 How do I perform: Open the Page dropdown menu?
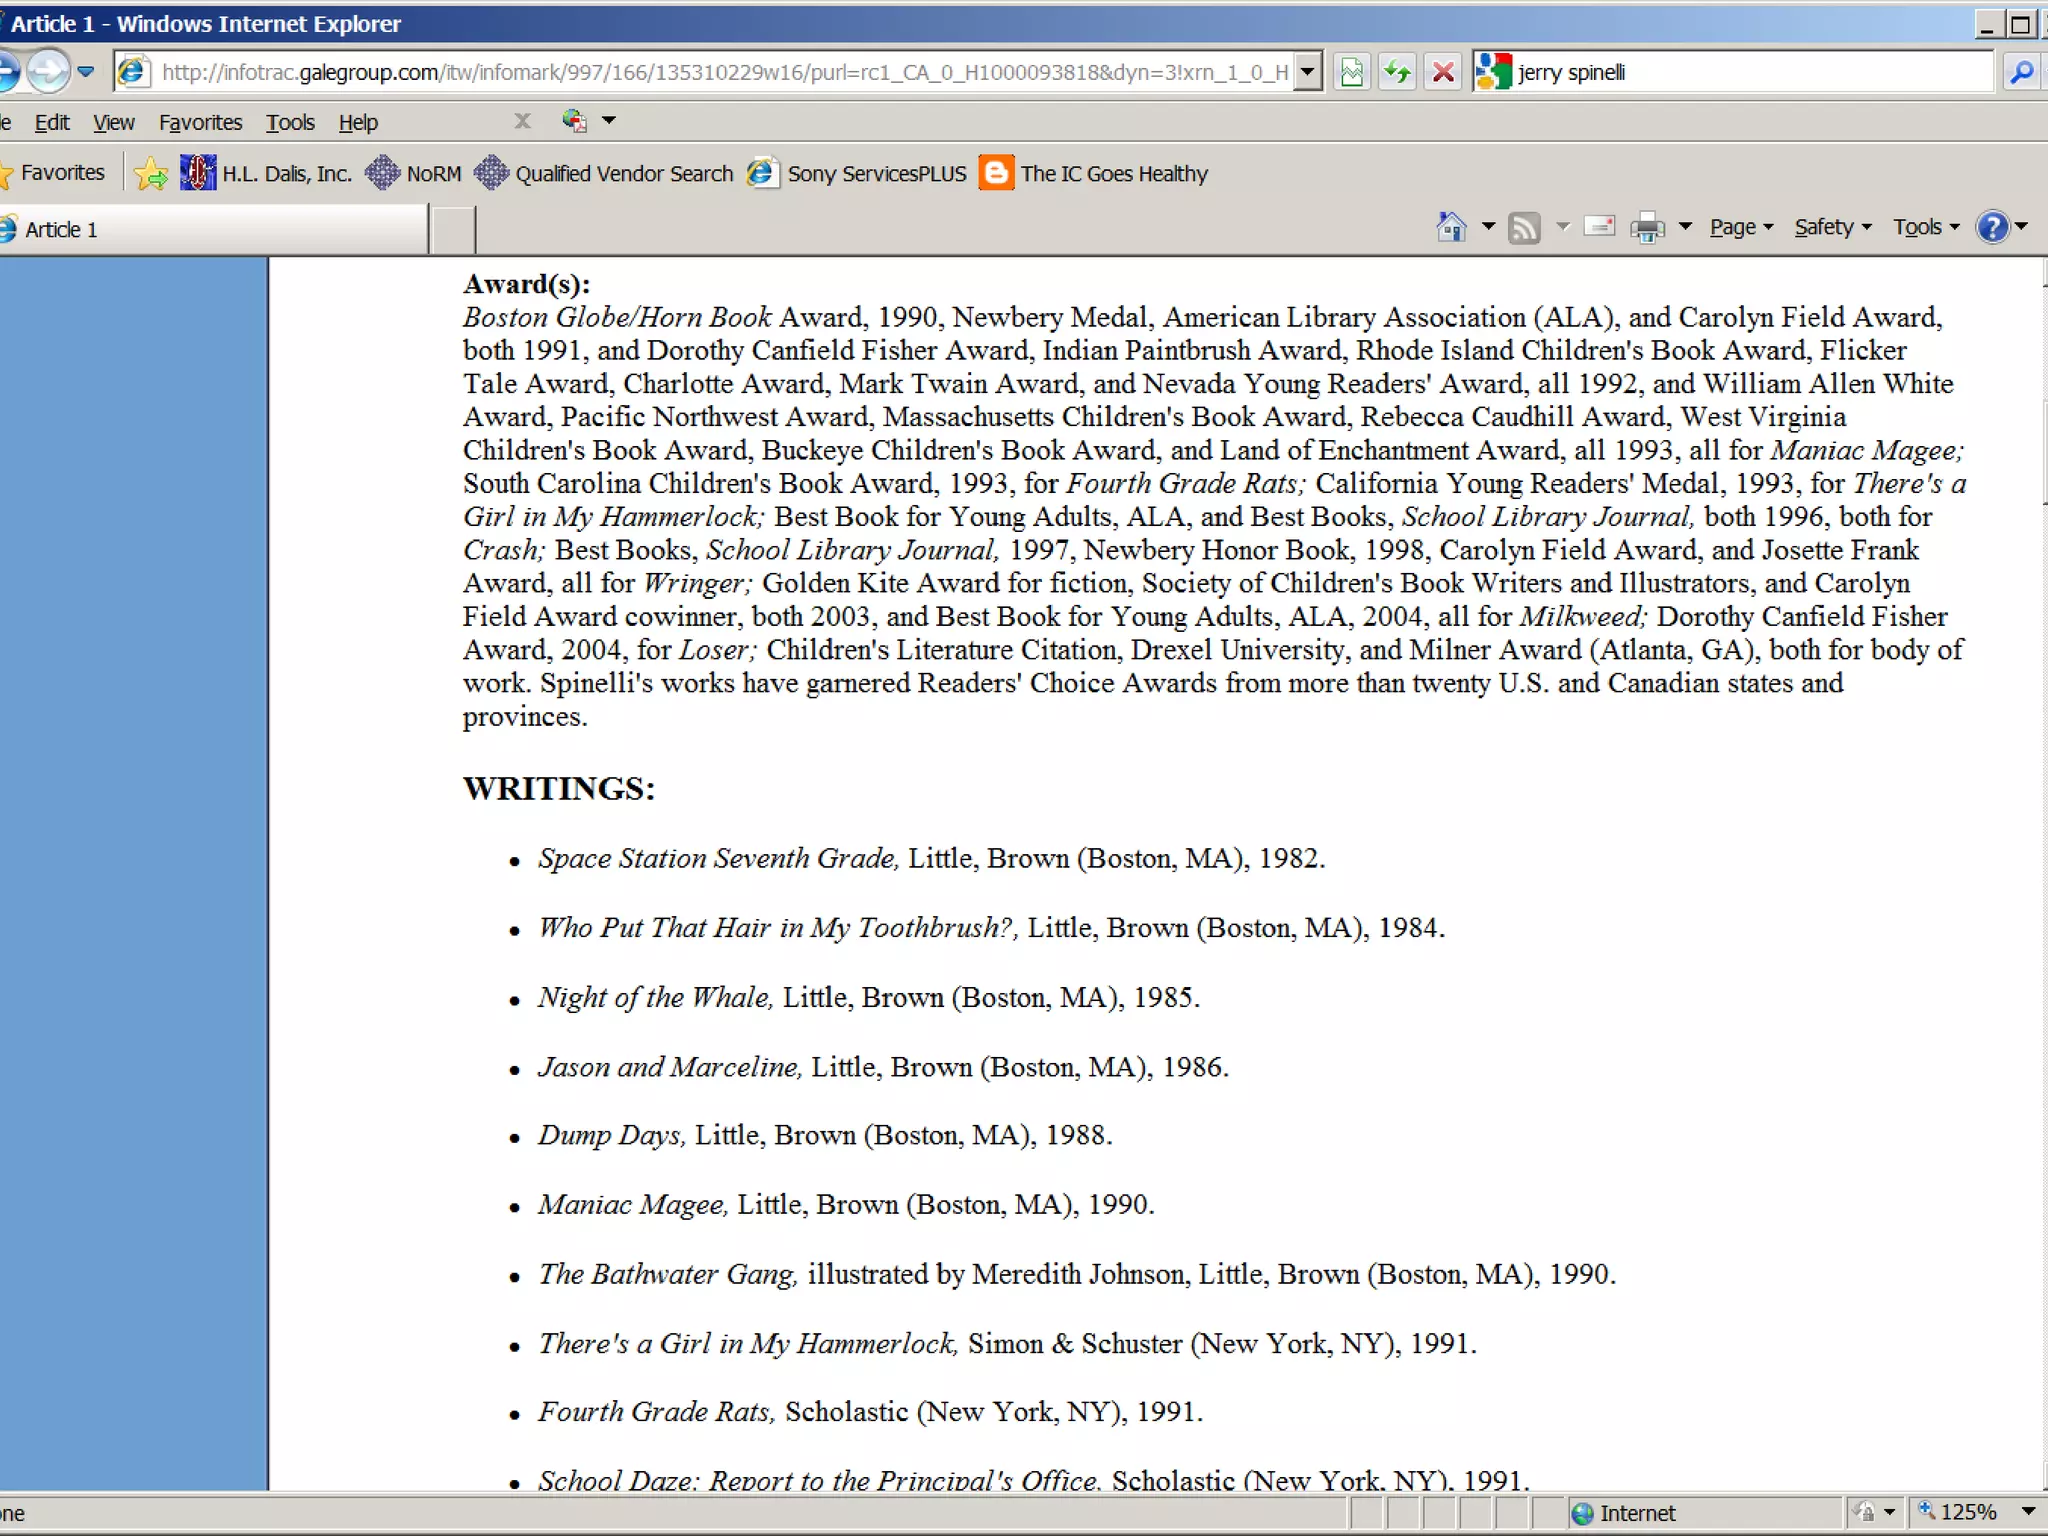1740,228
